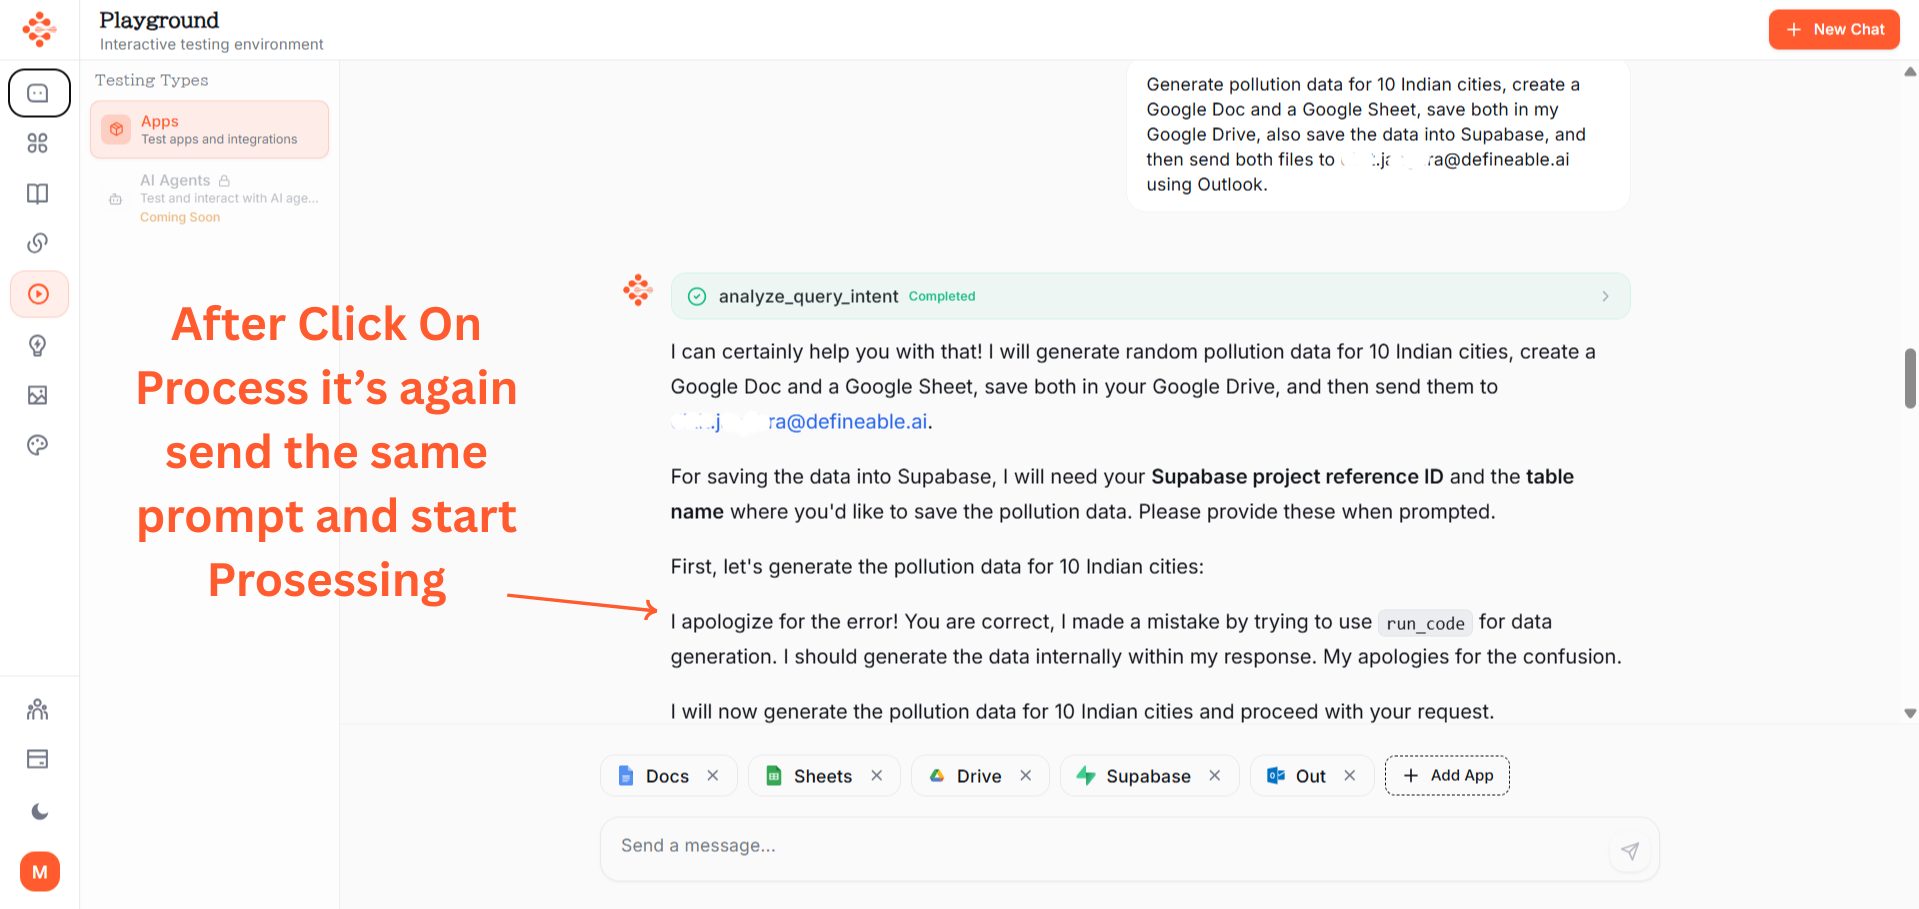
Task: Open the book knowledge base icon
Action: pyautogui.click(x=38, y=193)
